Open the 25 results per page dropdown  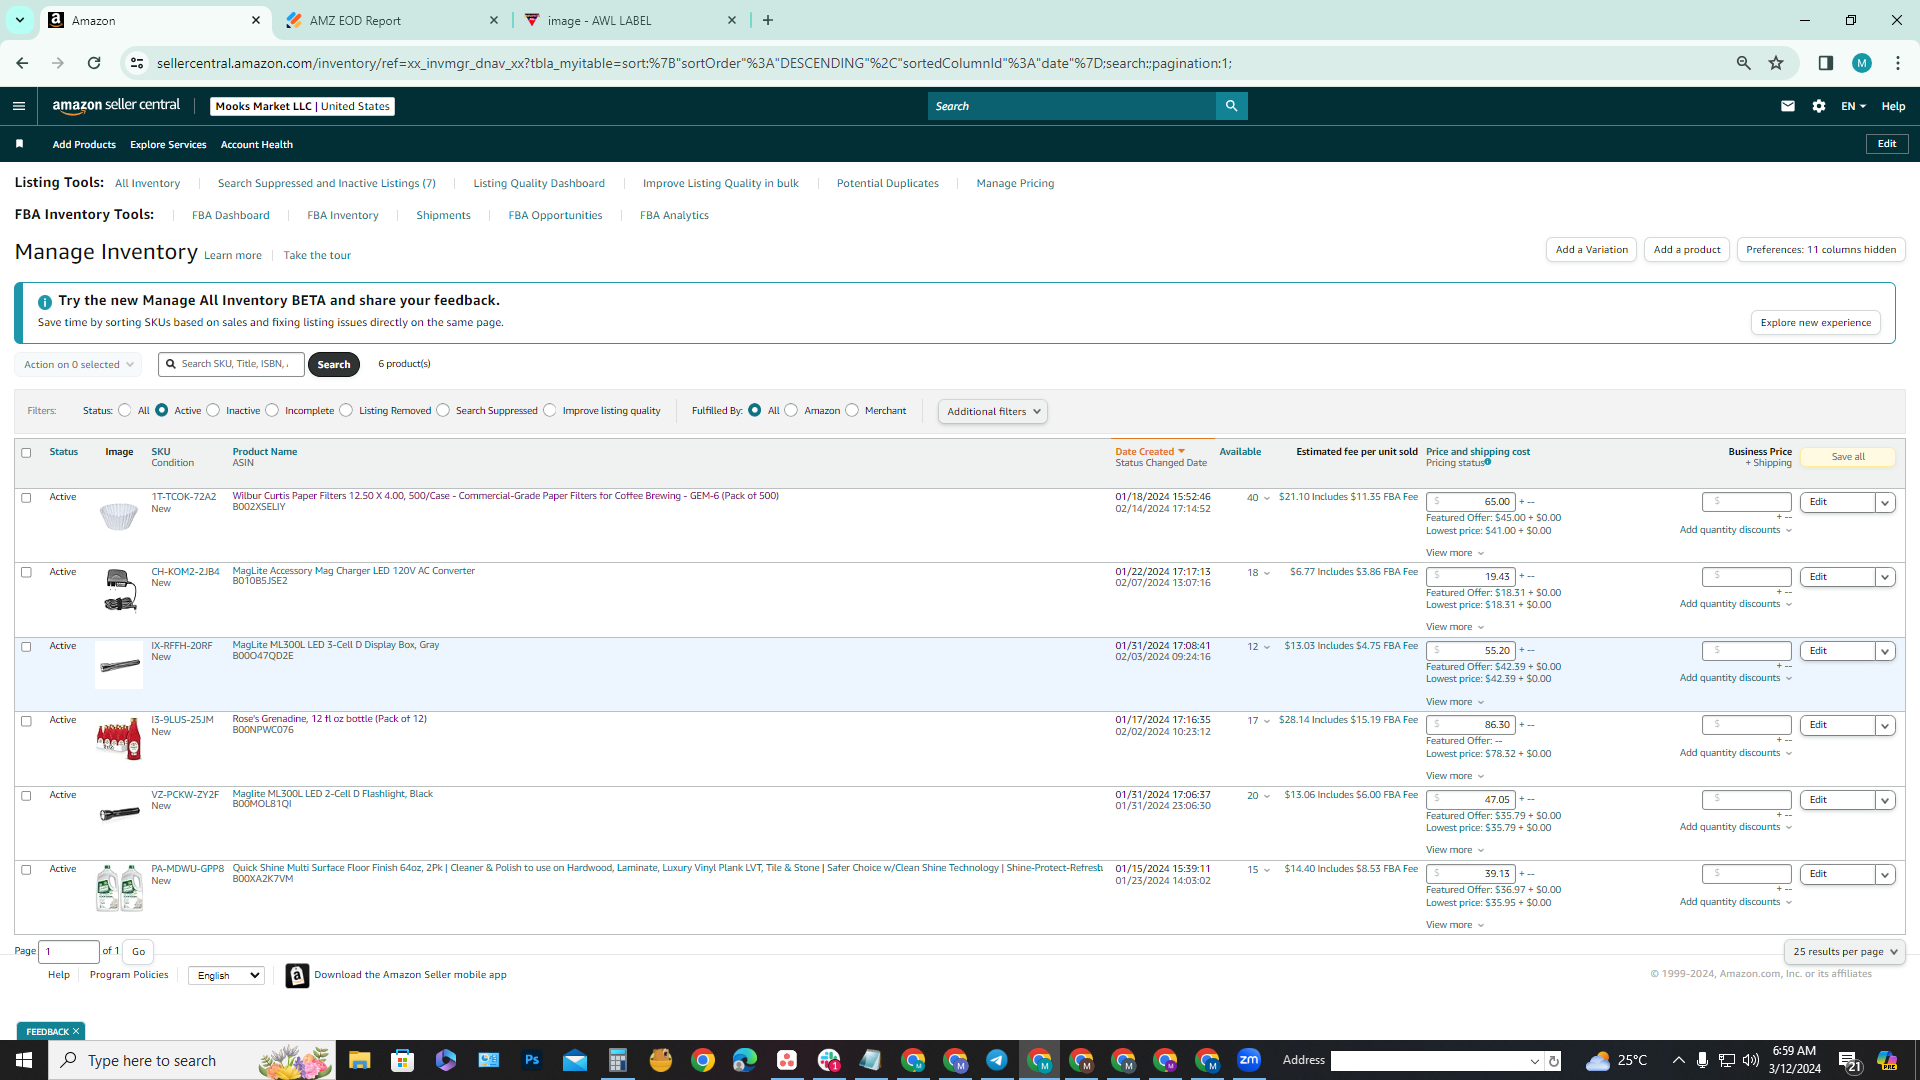click(x=1844, y=952)
